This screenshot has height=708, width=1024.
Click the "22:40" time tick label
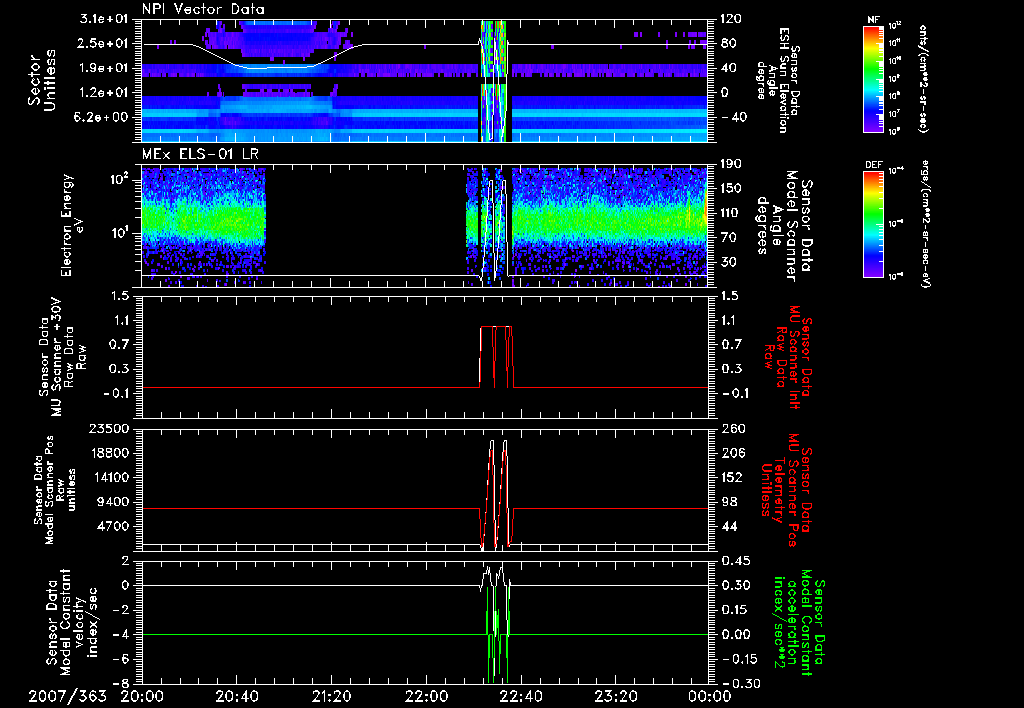520,696
